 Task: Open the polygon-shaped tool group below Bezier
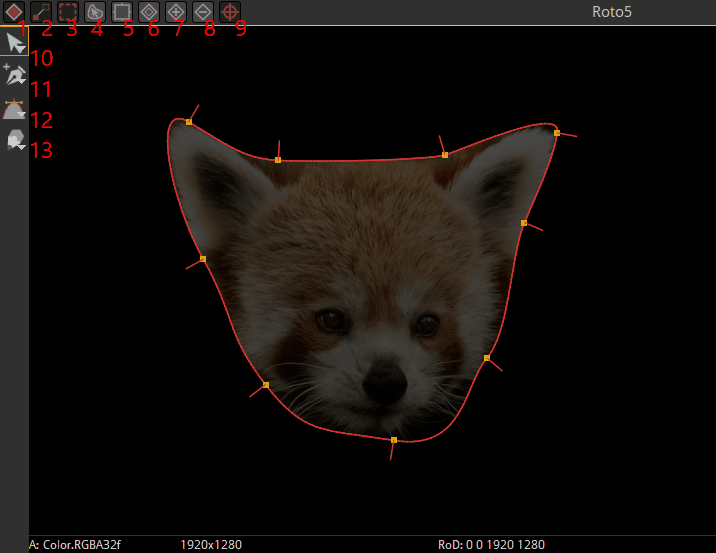coord(15,140)
